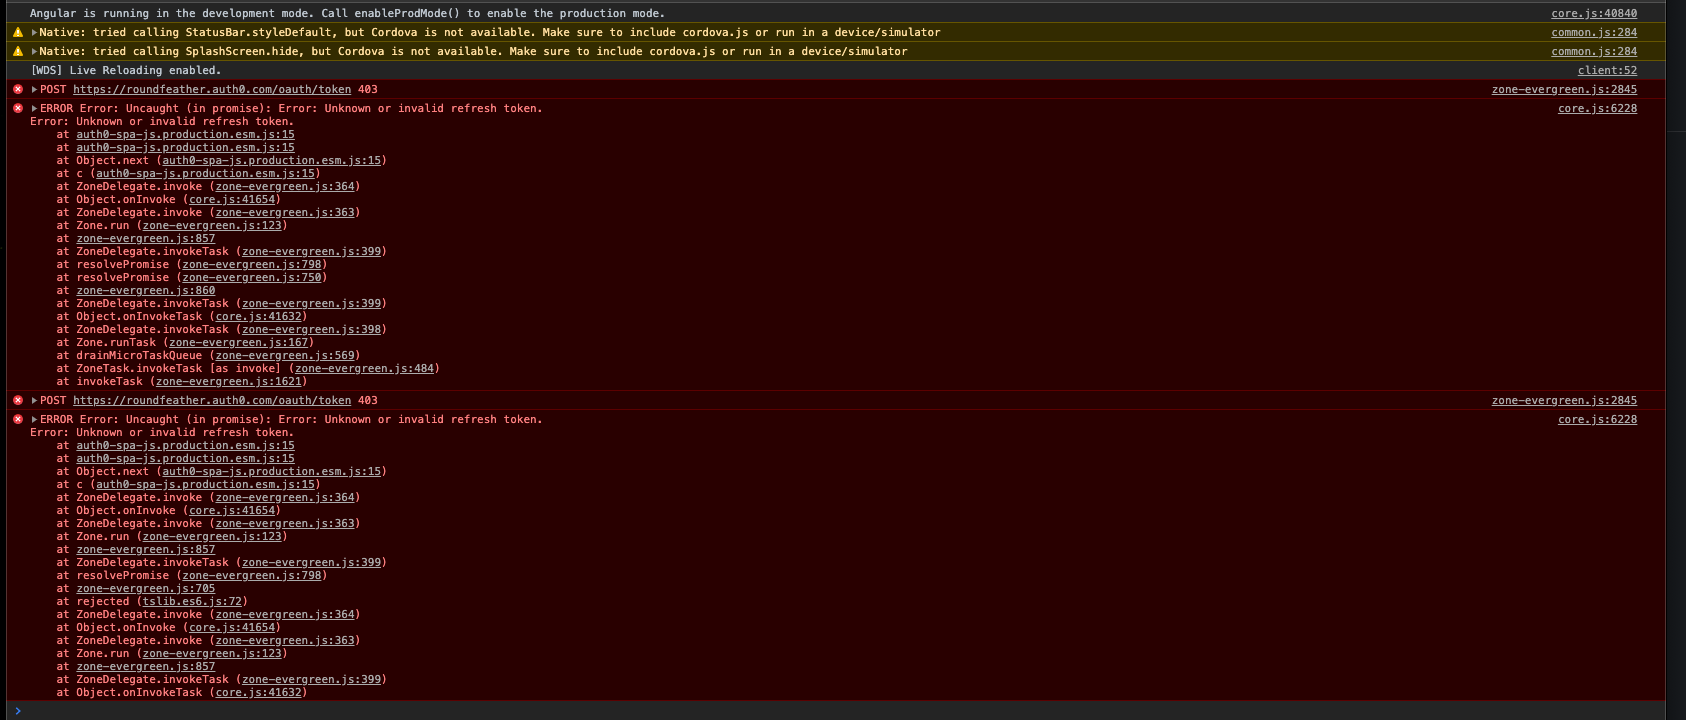
Task: Open invokeTask zone-evergreen.js:1621 link
Action: click(x=228, y=381)
